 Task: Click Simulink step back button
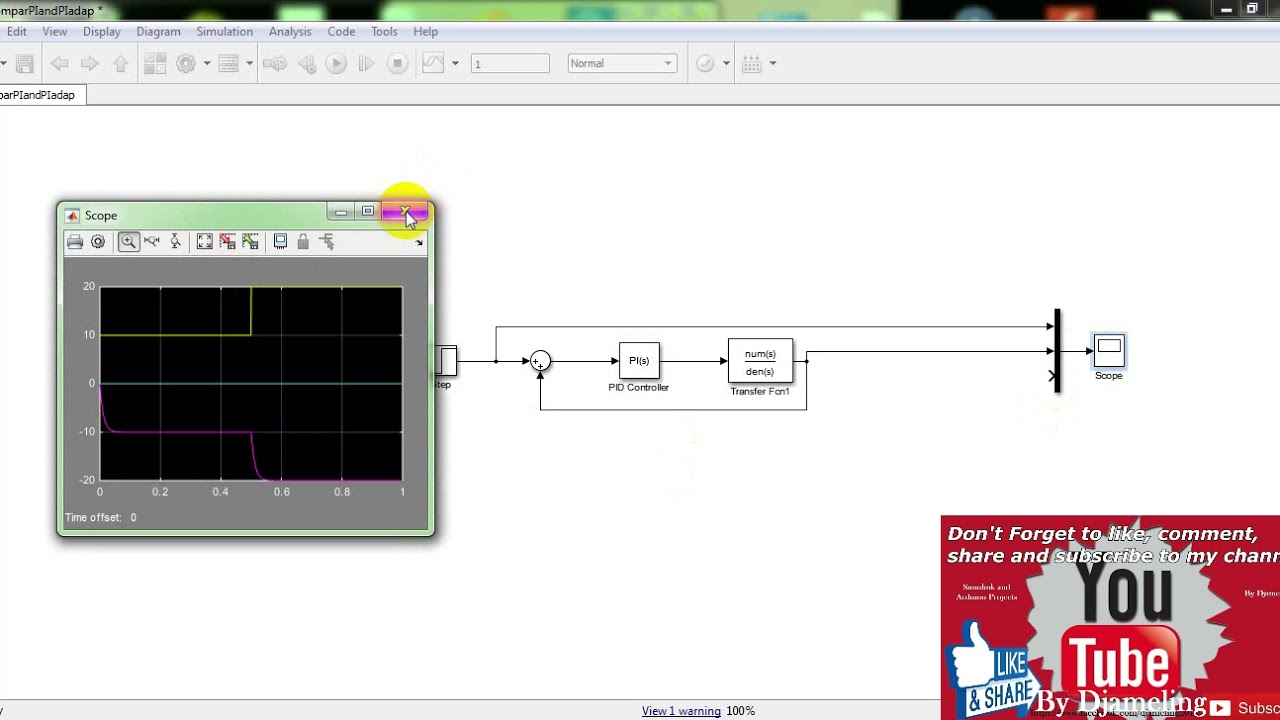[307, 63]
